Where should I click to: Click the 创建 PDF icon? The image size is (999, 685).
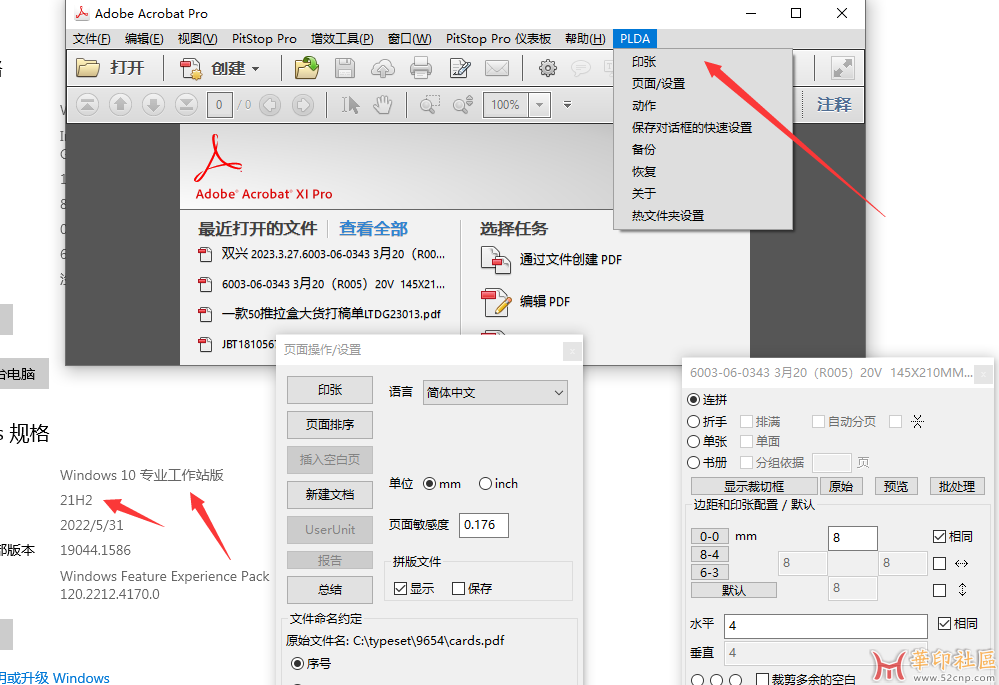pos(190,68)
